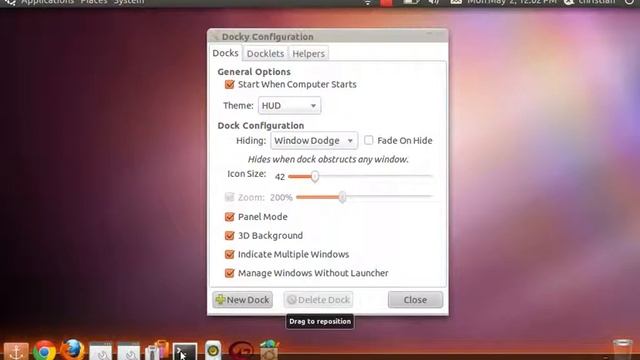Click the Docky anchor icon in the dock
The width and height of the screenshot is (640, 360).
coord(16,351)
